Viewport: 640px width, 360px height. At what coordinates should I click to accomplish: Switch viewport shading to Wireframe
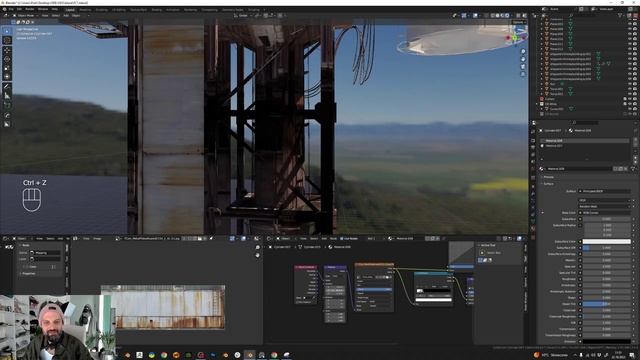click(493, 16)
